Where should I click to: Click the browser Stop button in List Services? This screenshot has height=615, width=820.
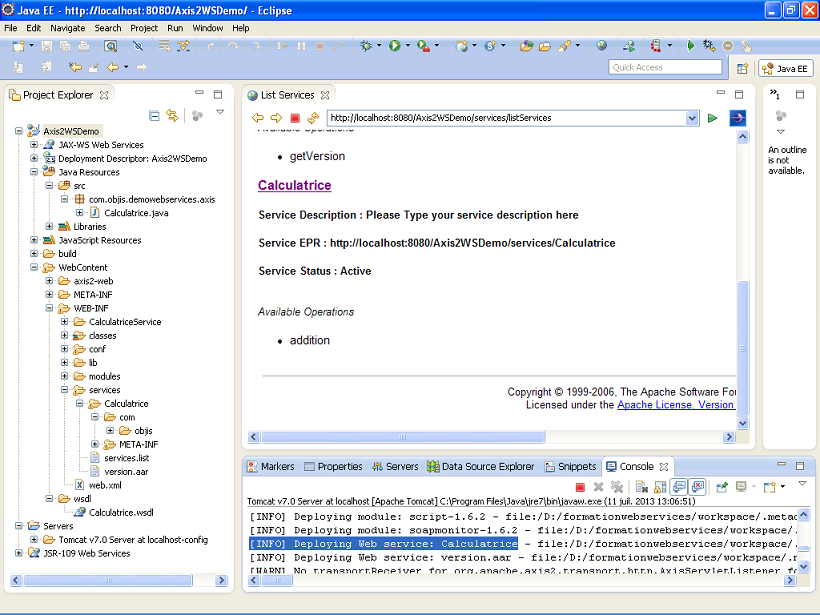(294, 118)
